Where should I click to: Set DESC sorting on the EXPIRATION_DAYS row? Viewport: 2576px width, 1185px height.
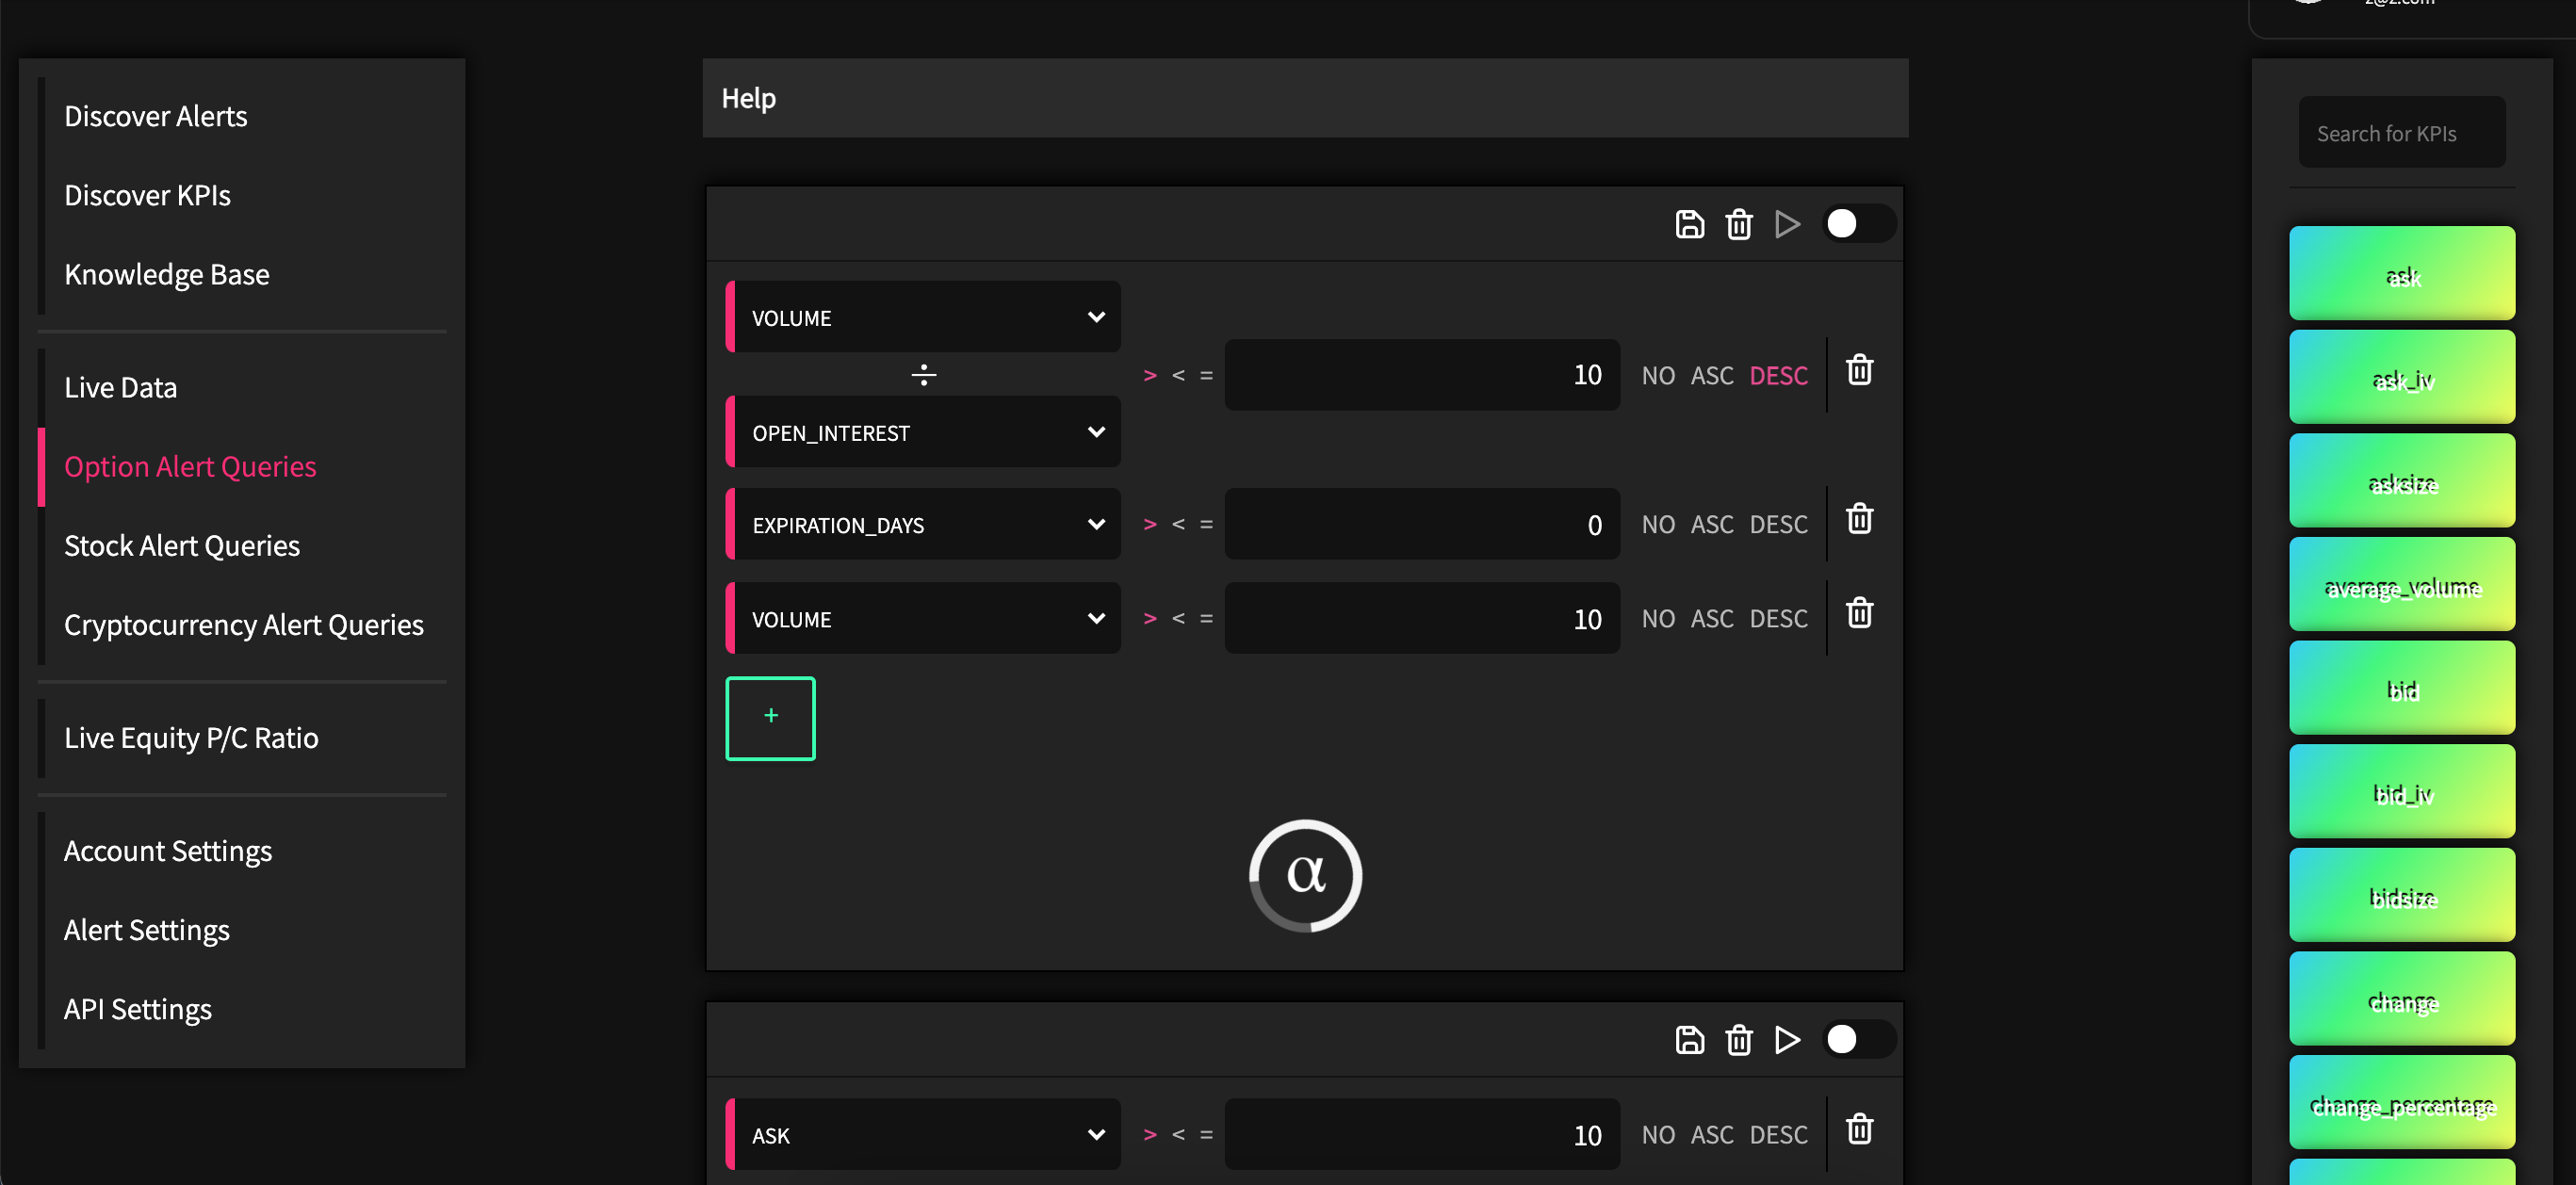1778,524
